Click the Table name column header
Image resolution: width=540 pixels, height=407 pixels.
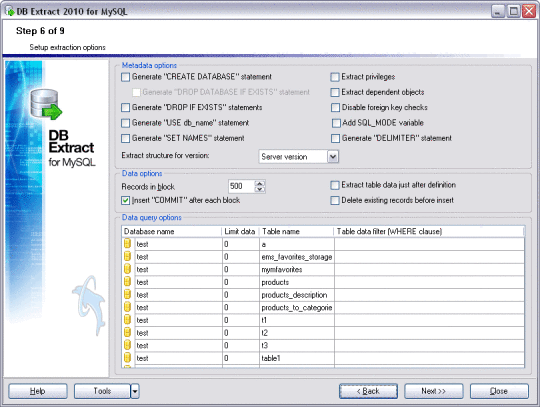coord(297,231)
